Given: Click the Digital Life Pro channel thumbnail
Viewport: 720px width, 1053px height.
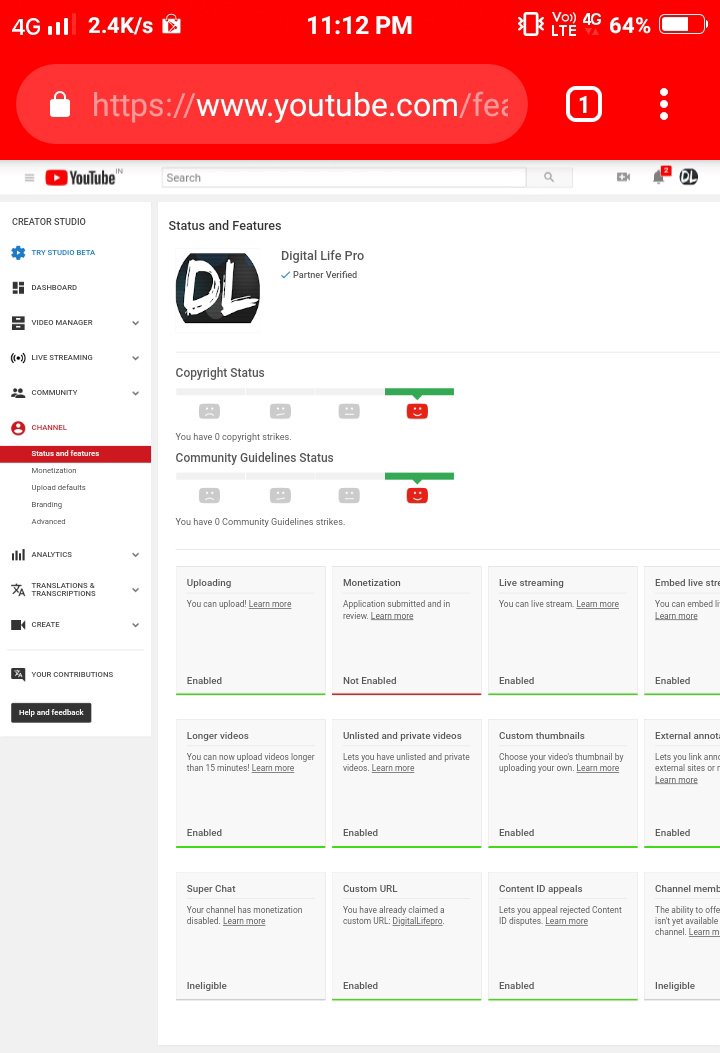Looking at the screenshot, I should [x=218, y=289].
